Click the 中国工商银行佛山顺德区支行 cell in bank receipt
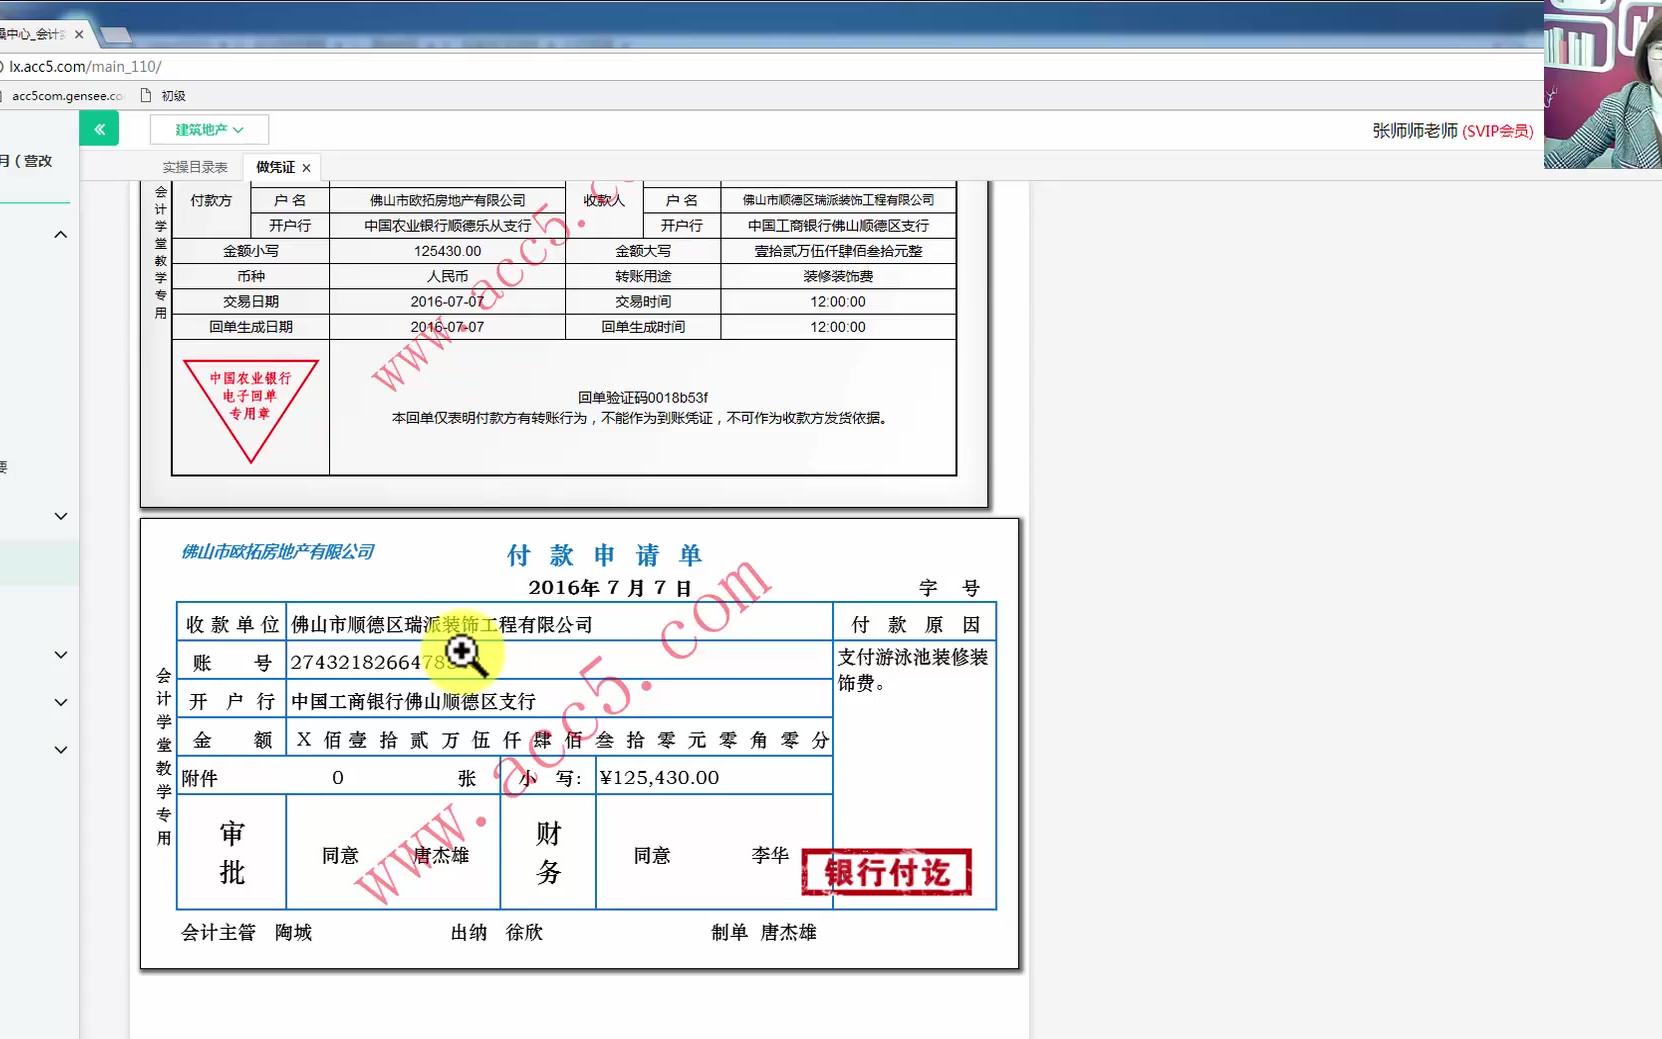Image resolution: width=1662 pixels, height=1039 pixels. [838, 226]
